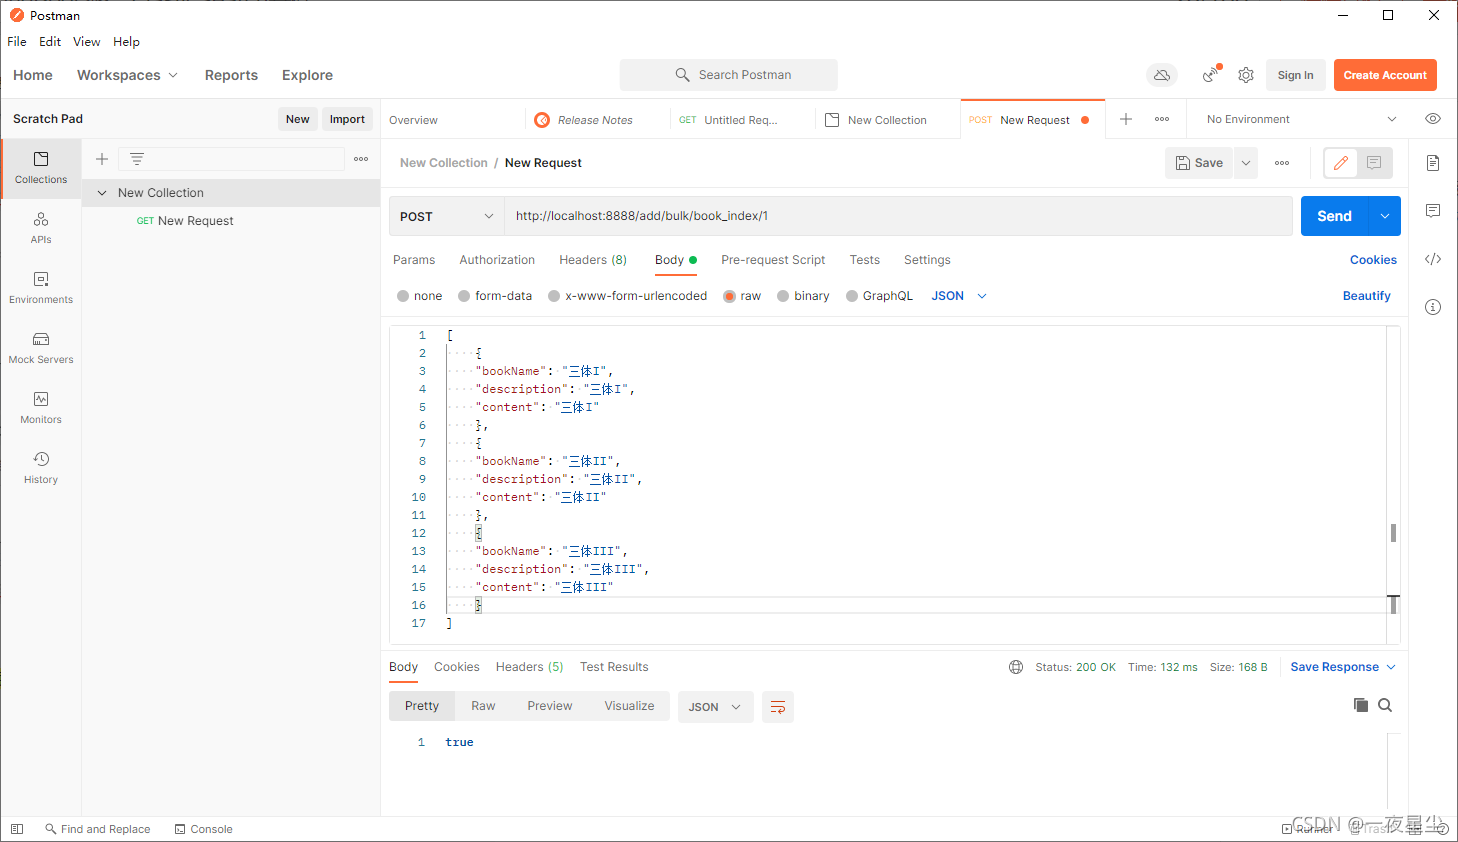Switch to the Headers (8) request tab
This screenshot has height=842, width=1458.
point(593,260)
